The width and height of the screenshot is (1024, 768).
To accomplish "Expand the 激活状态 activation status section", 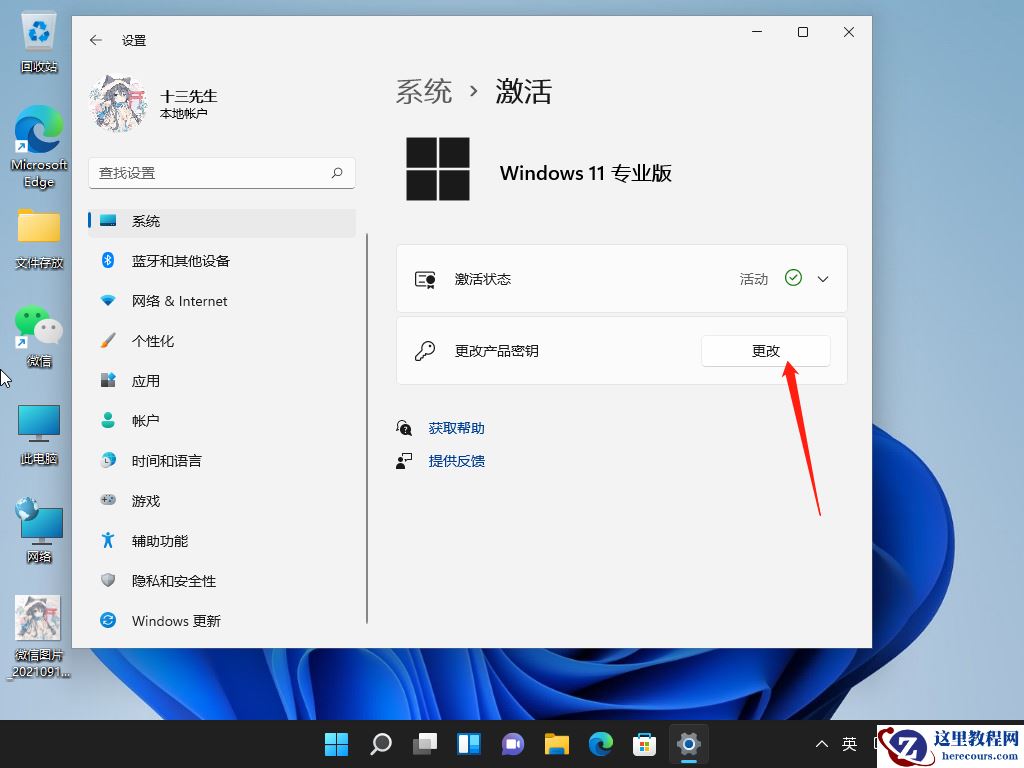I will [x=822, y=279].
